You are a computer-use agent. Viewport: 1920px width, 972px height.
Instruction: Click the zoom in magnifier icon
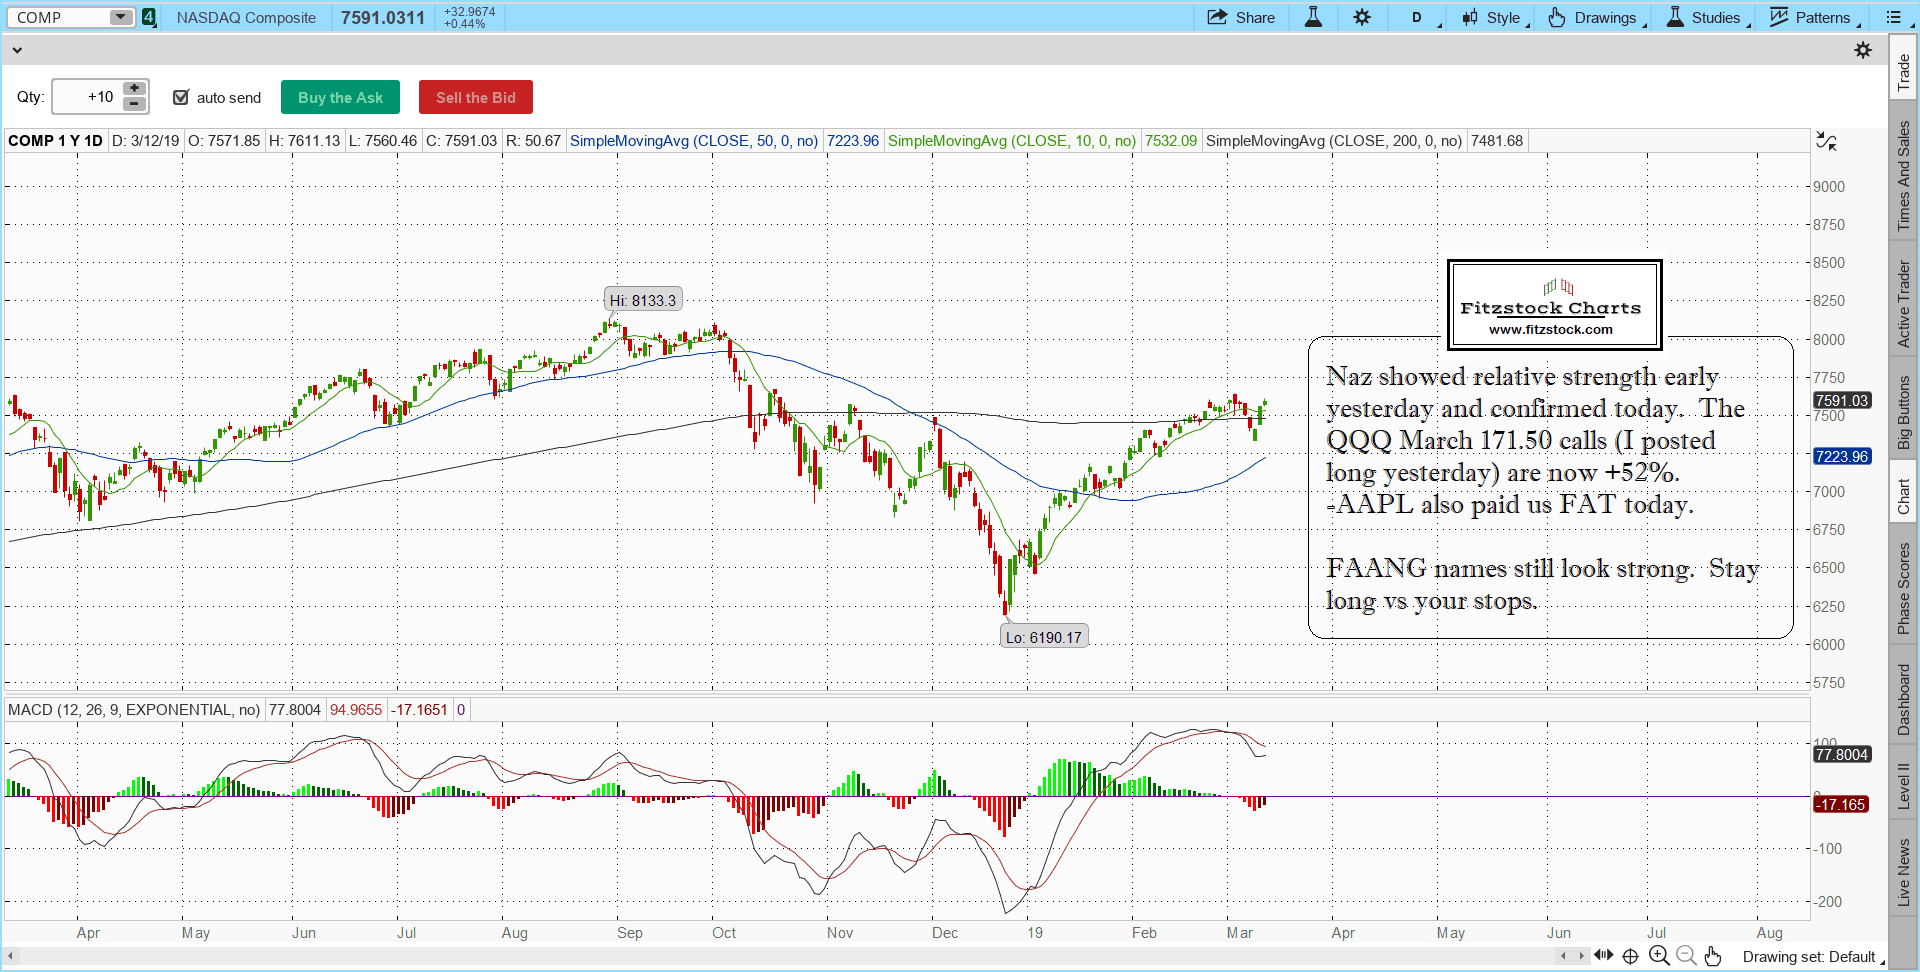pos(1658,956)
